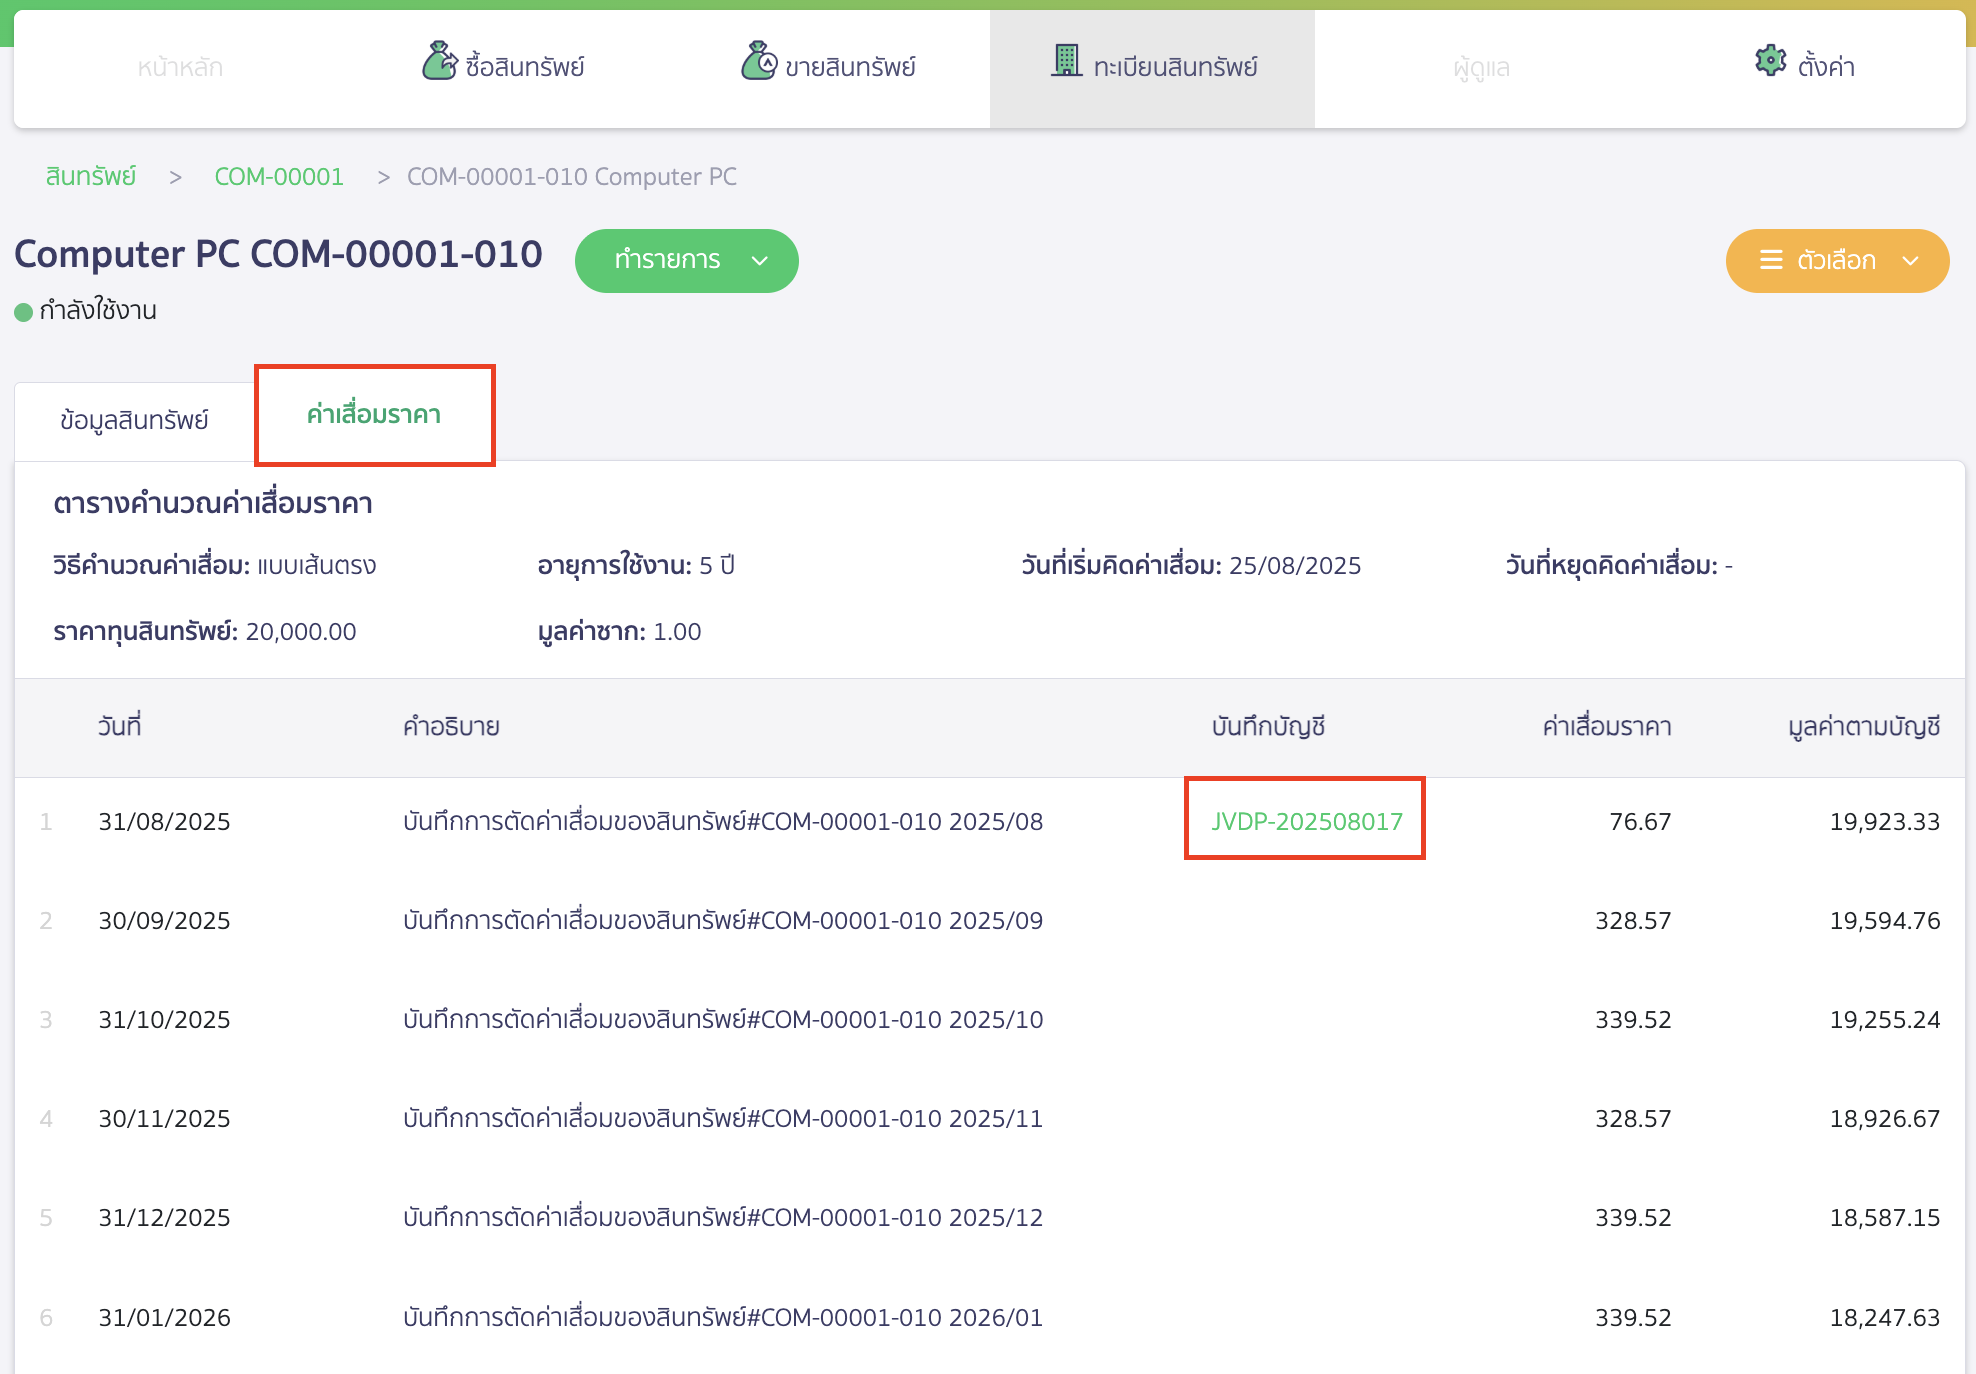Expand the ทำรายการ dropdown chevron
This screenshot has height=1374, width=1976.
pos(759,261)
